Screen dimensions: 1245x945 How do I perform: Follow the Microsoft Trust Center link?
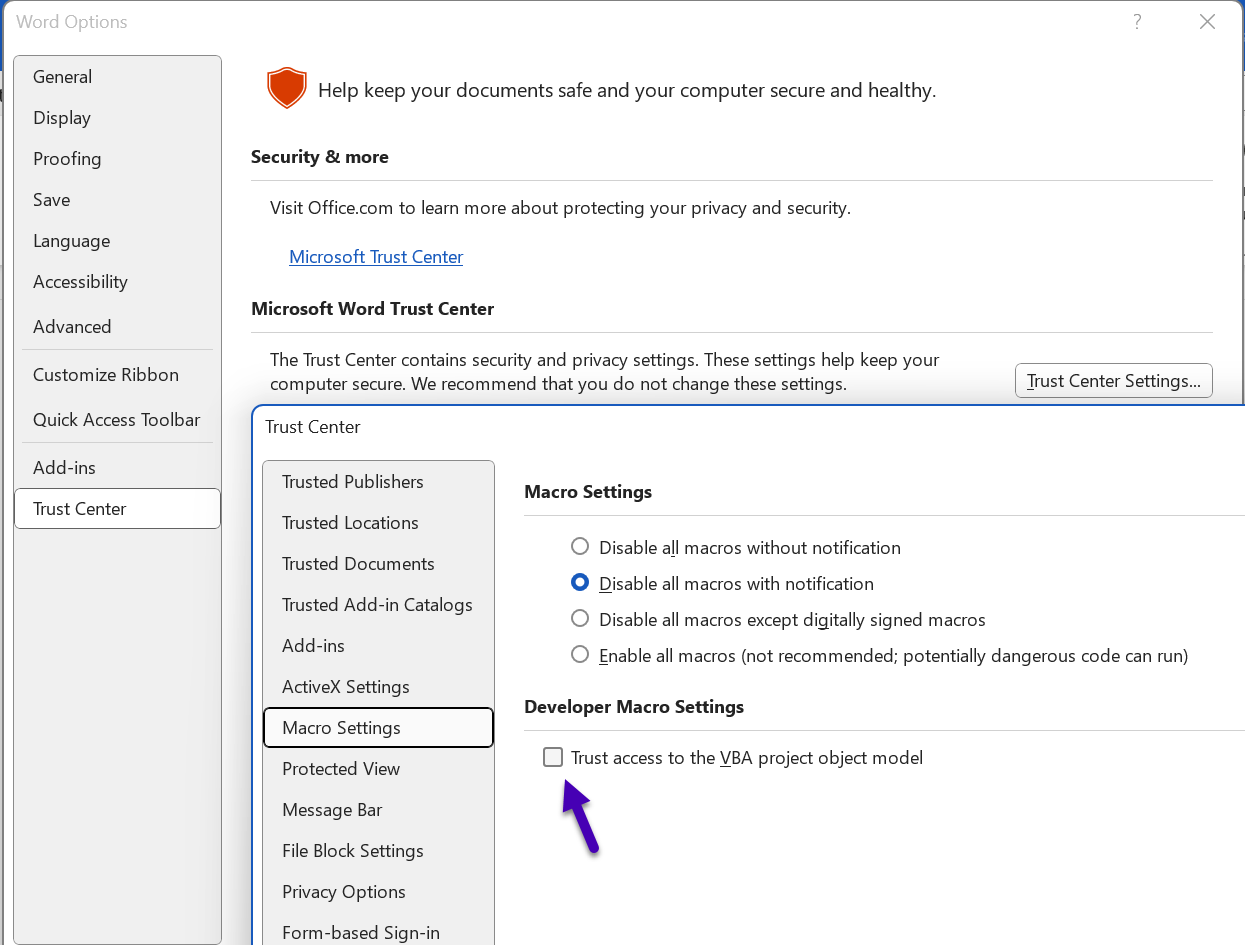pos(376,257)
